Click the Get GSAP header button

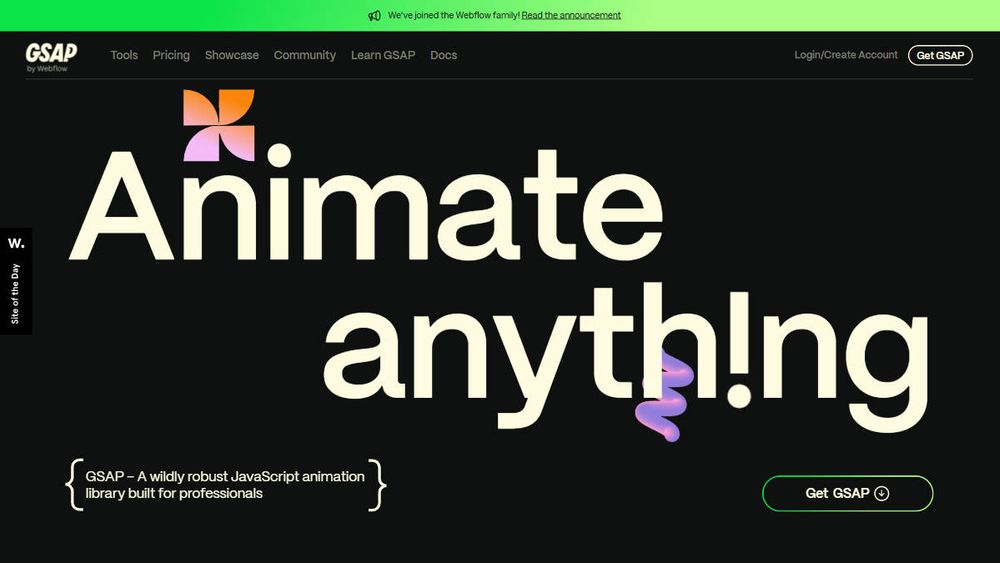click(940, 55)
